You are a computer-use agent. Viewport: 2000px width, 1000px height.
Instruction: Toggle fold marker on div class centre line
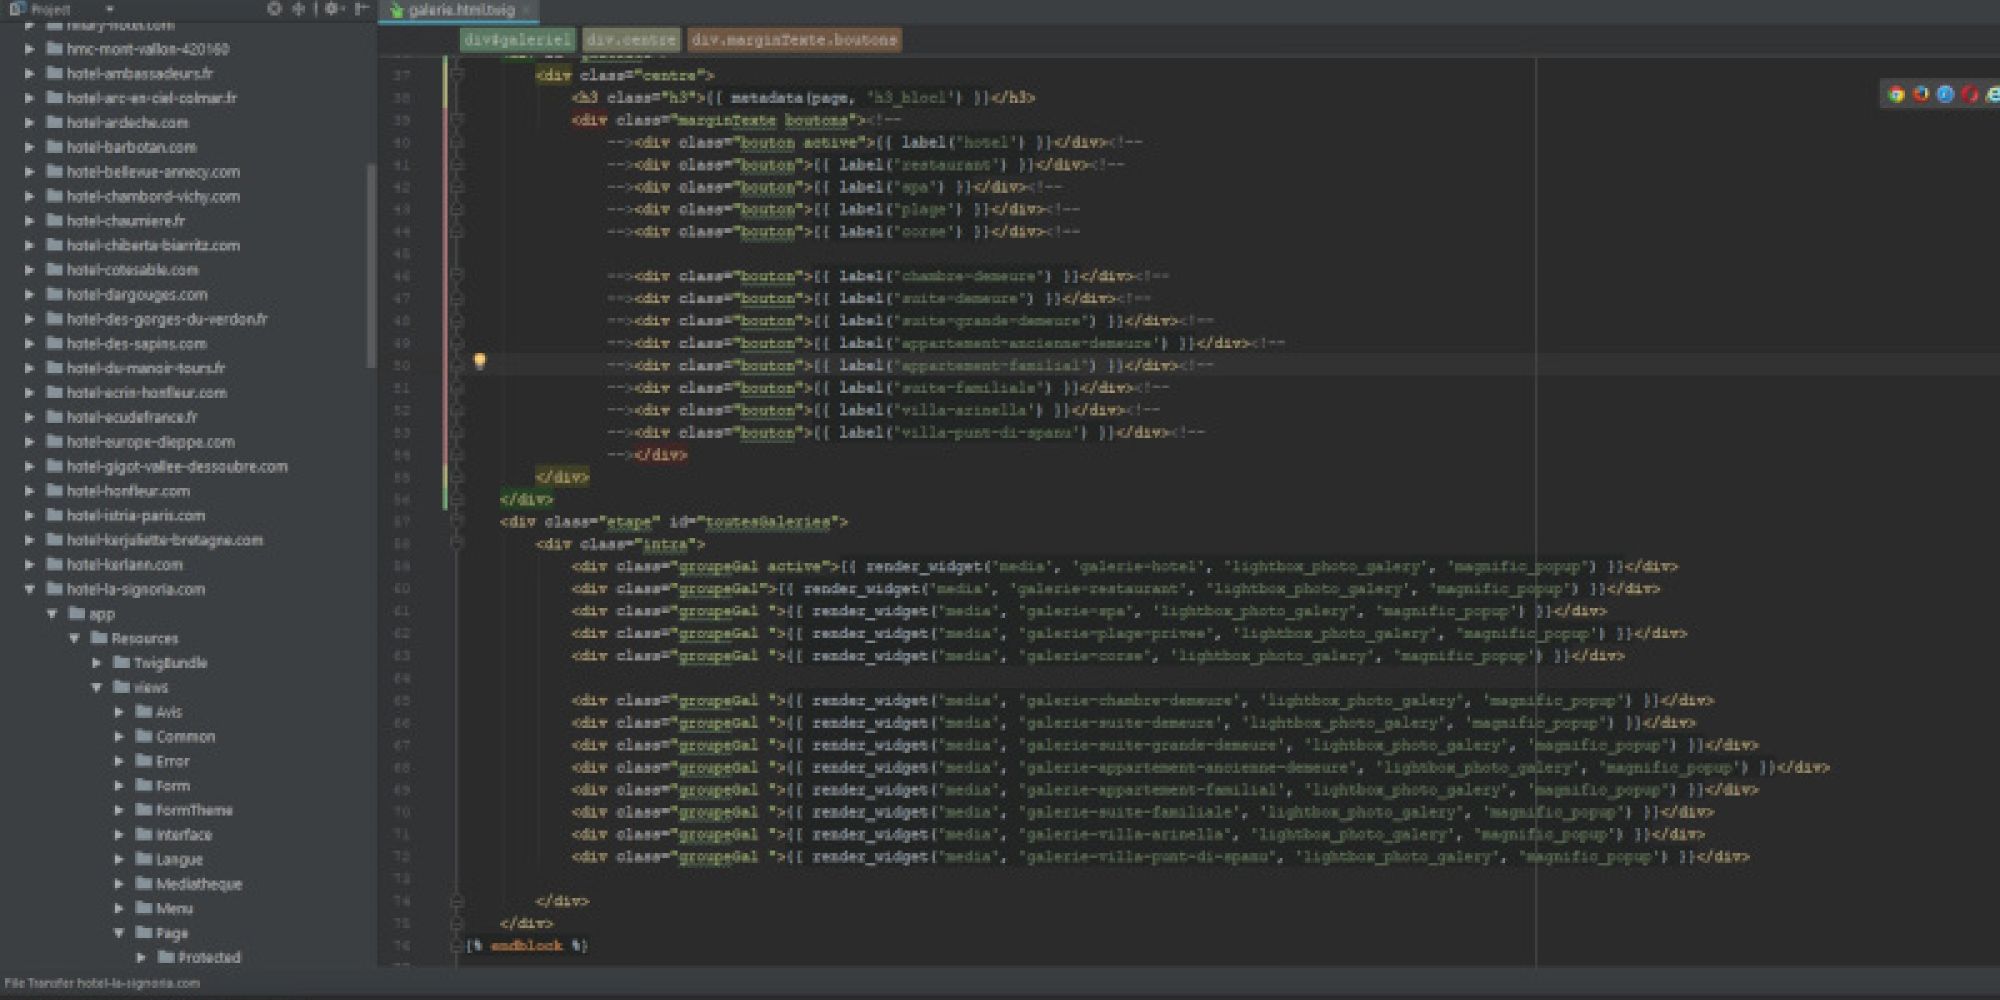457,75
